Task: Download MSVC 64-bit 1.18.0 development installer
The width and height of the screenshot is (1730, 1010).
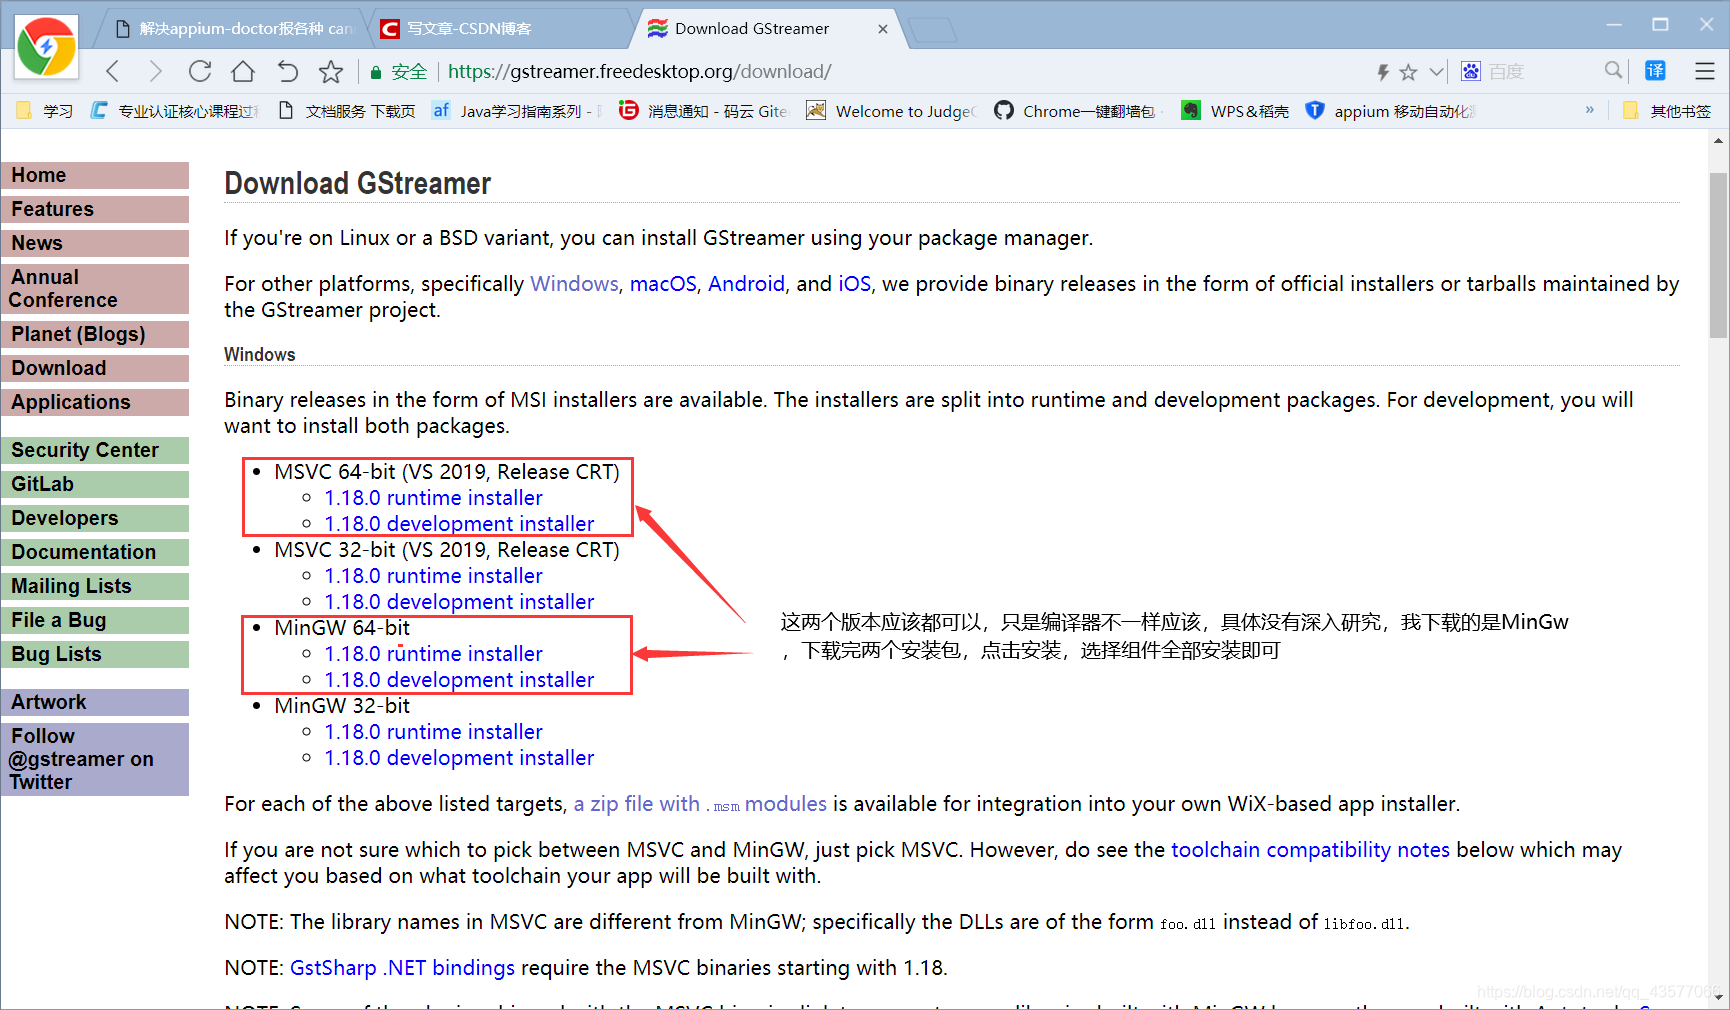Action: [x=459, y=524]
